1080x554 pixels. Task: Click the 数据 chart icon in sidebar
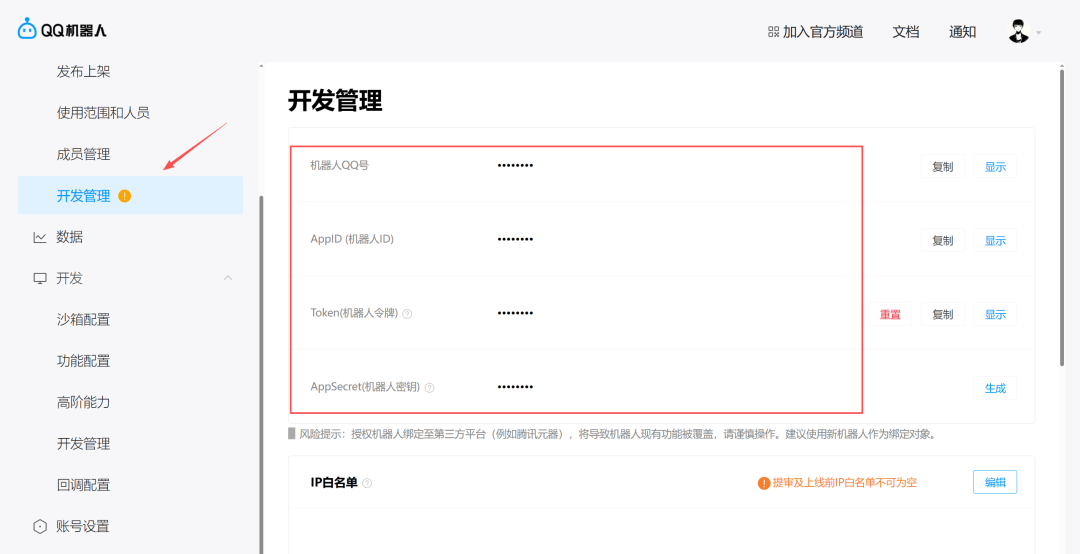(x=40, y=237)
